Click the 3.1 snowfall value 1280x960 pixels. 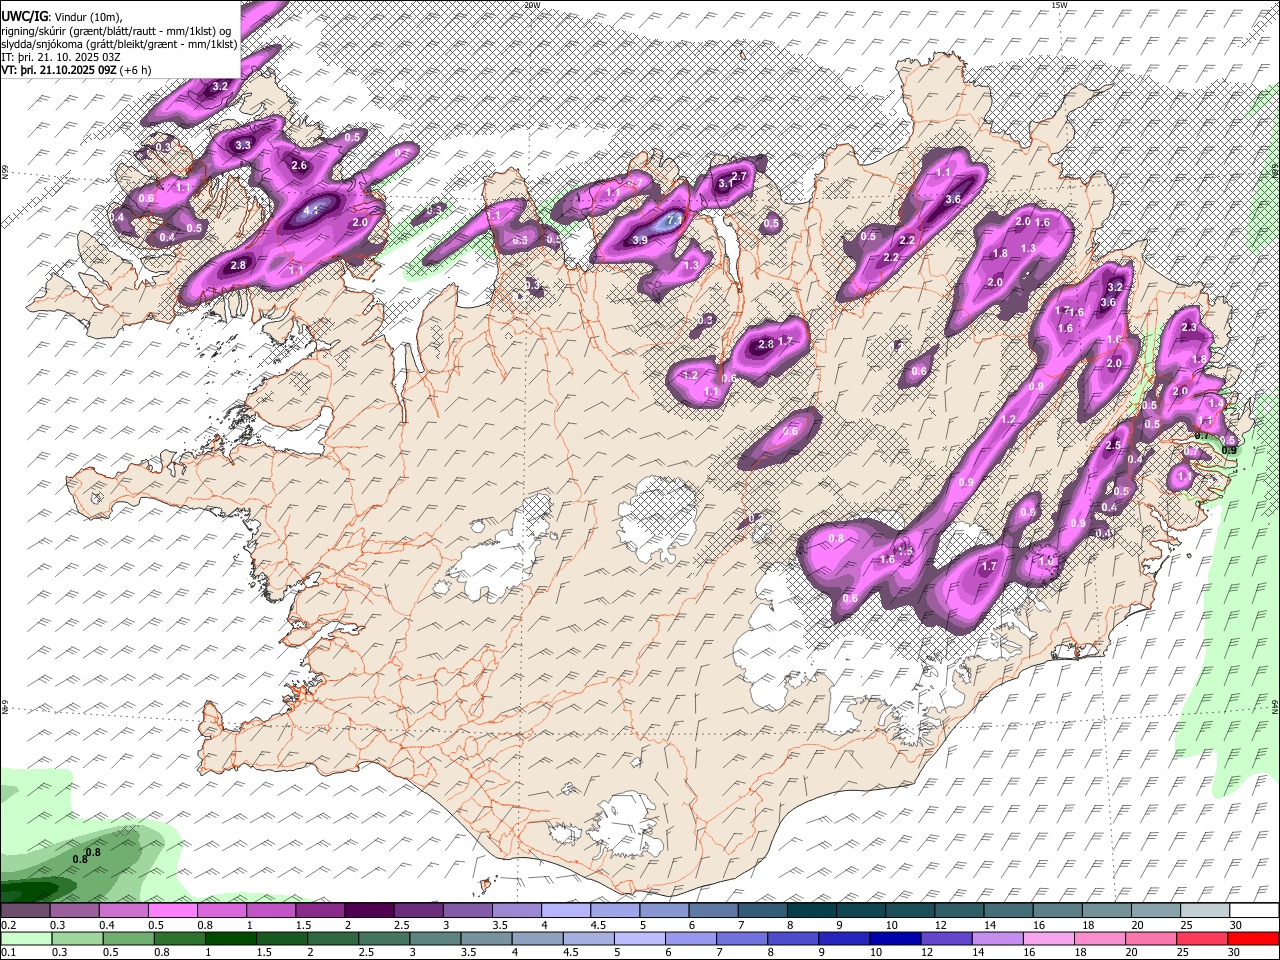coord(727,184)
